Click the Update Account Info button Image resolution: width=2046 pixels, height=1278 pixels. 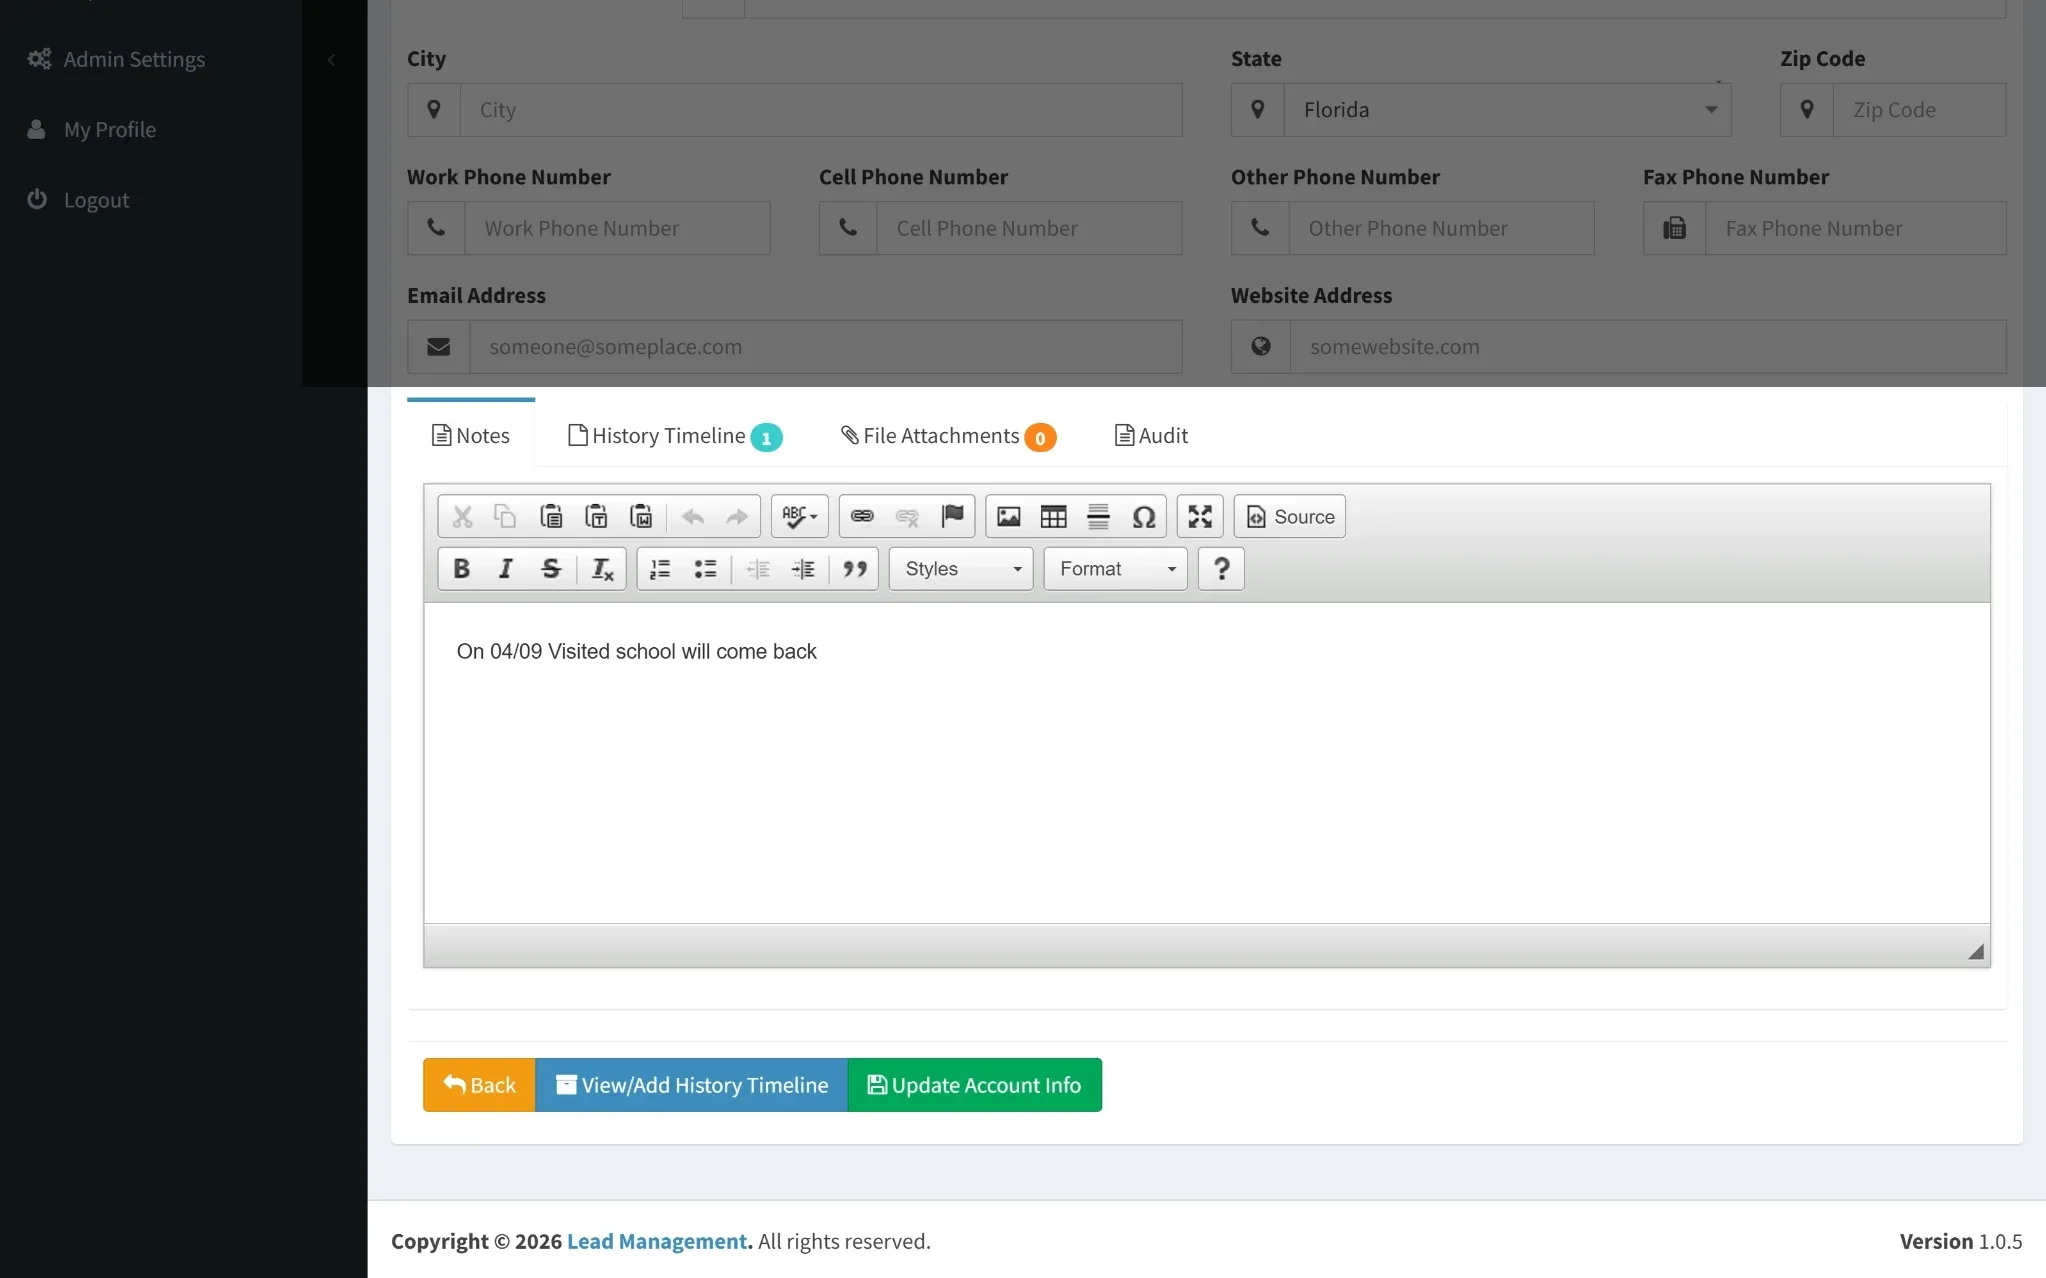[x=974, y=1085]
